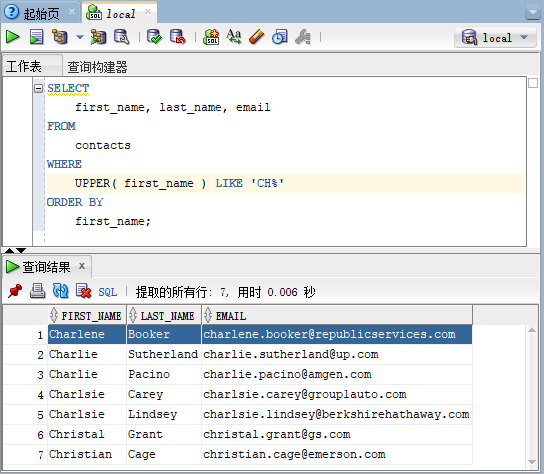The width and height of the screenshot is (544, 474).
Task: Click the Commit icon in the toolbar
Action: 154,37
